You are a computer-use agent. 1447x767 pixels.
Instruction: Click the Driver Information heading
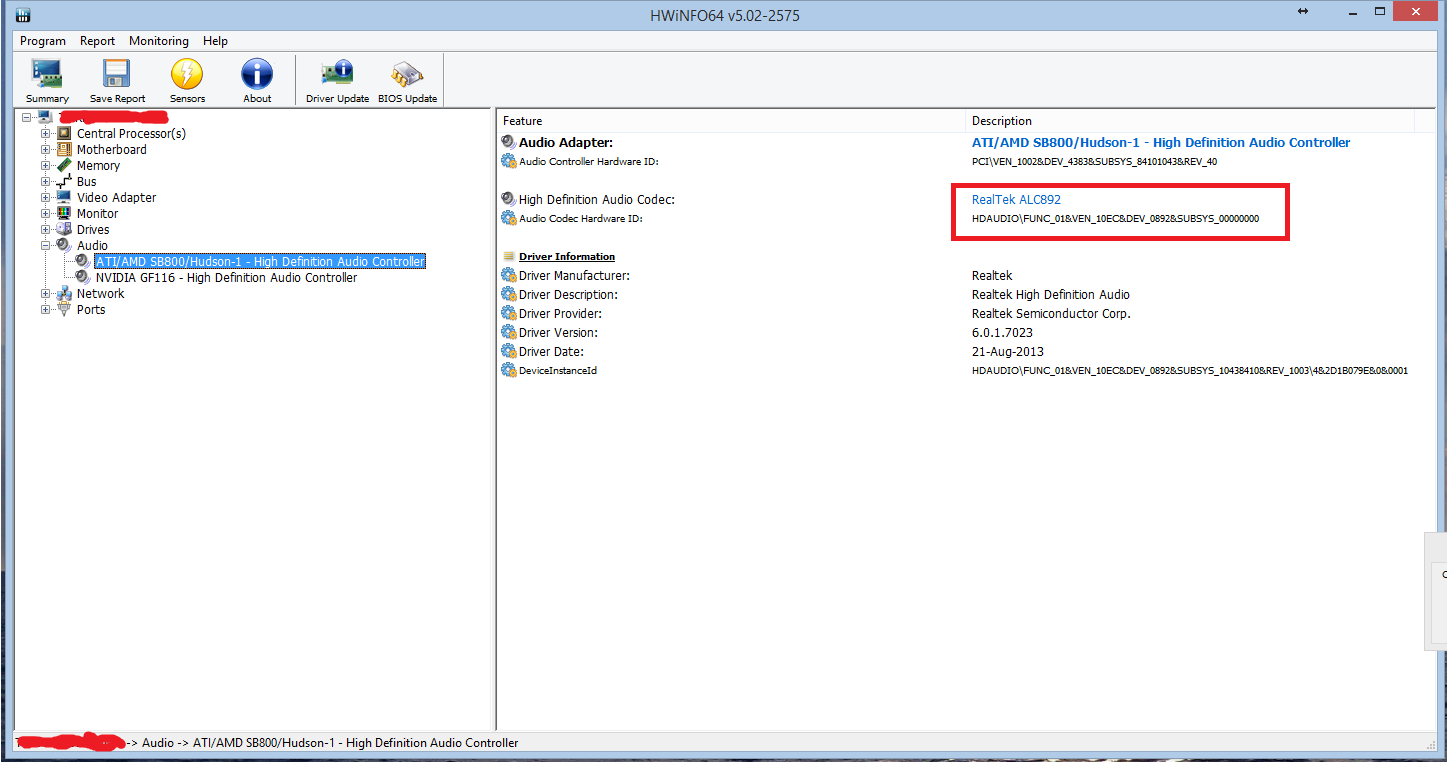pyautogui.click(x=567, y=256)
